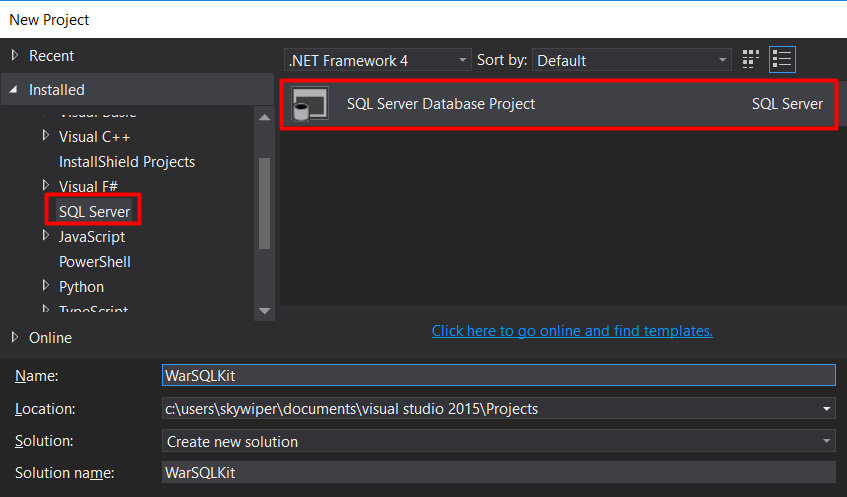Open the Create new solution dropdown

[x=499, y=441]
